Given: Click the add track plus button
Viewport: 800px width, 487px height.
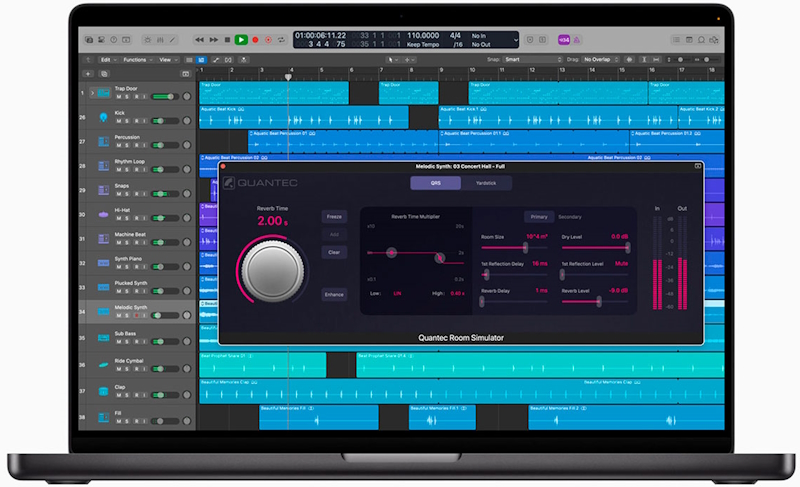Looking at the screenshot, I should tap(88, 74).
